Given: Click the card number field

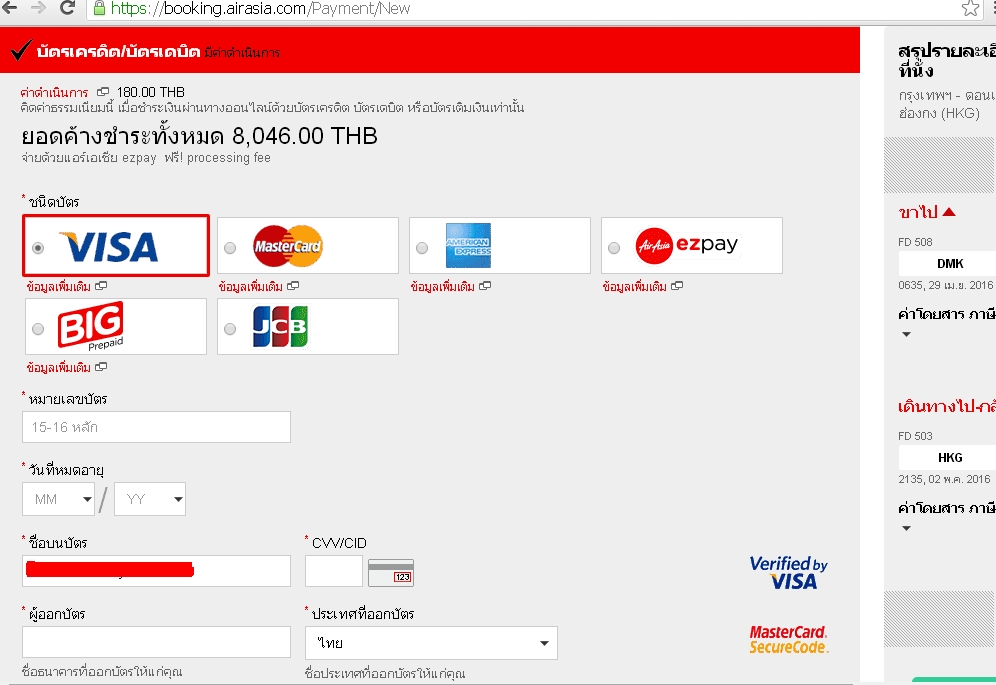Looking at the screenshot, I should (156, 427).
